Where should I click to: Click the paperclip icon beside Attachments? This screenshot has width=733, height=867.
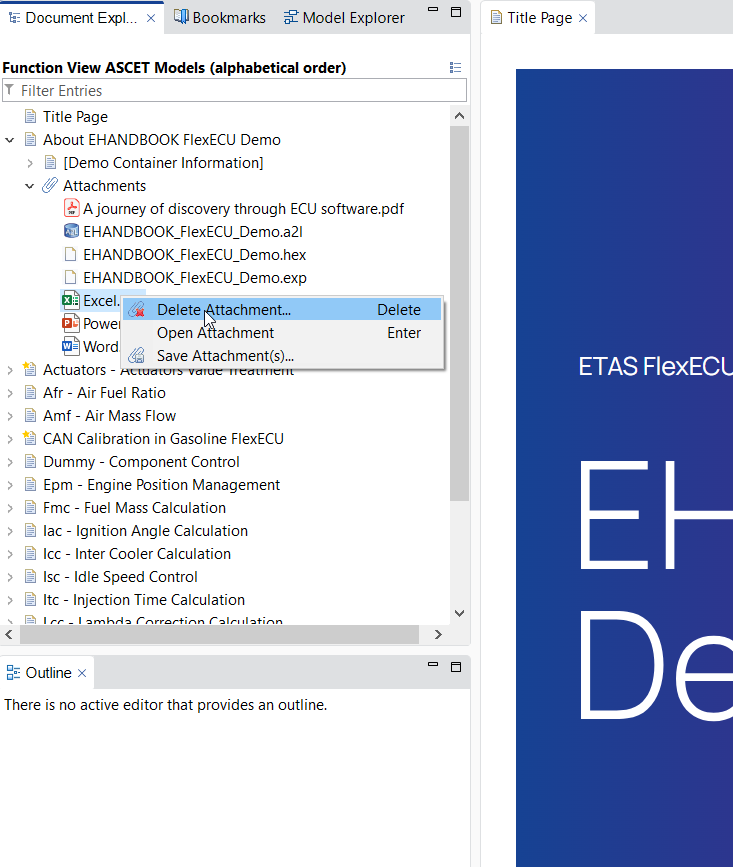click(50, 186)
